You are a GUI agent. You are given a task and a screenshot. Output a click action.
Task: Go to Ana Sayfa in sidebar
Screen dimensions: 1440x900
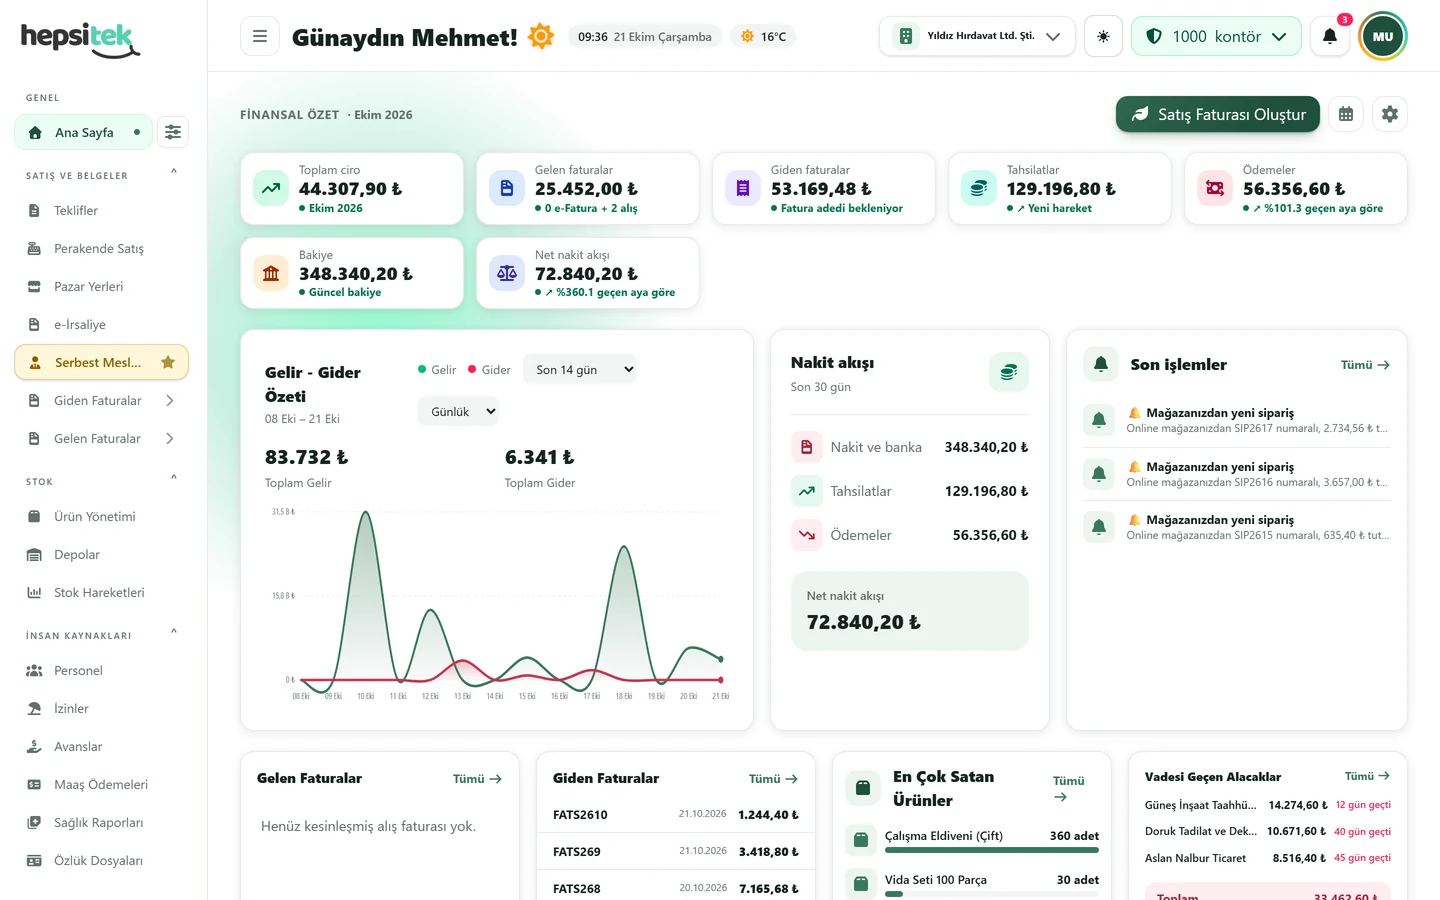point(83,132)
